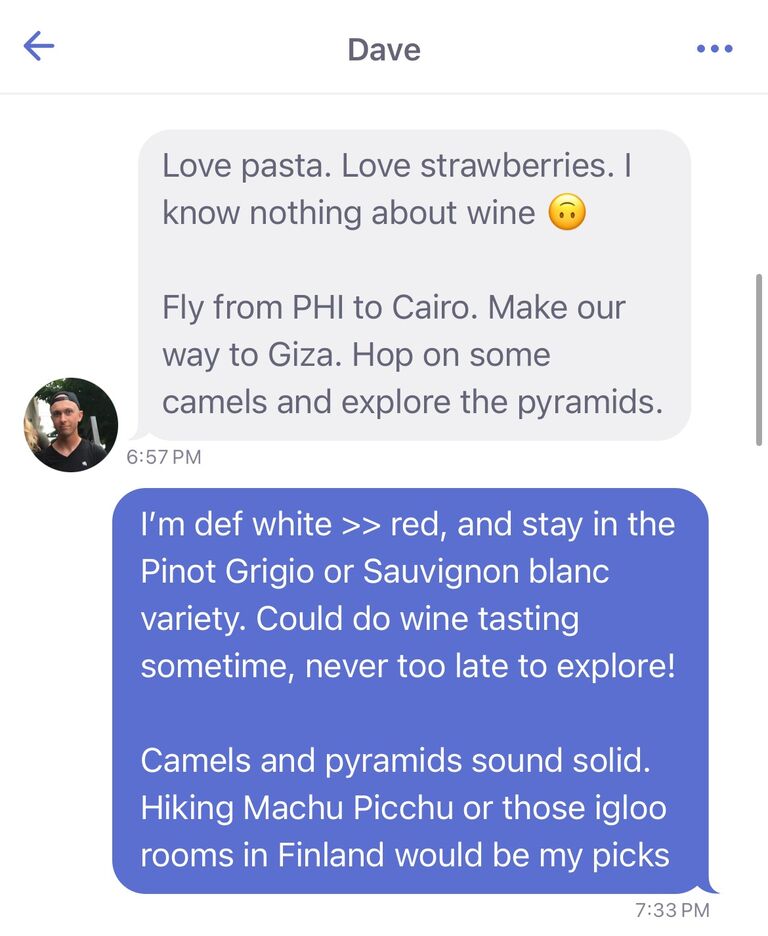The image size is (768, 936).
Task: Tap the upside-down smiley emoji
Action: click(x=567, y=213)
